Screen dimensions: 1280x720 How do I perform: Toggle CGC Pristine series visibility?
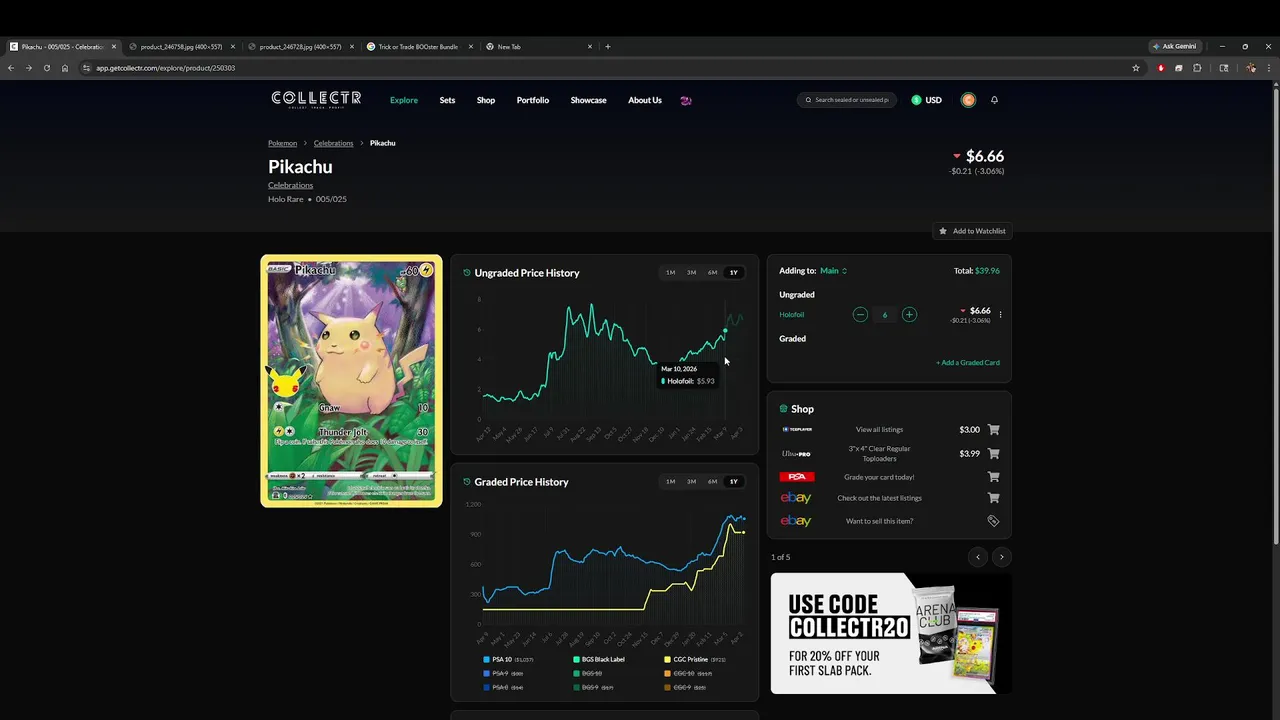click(x=695, y=660)
